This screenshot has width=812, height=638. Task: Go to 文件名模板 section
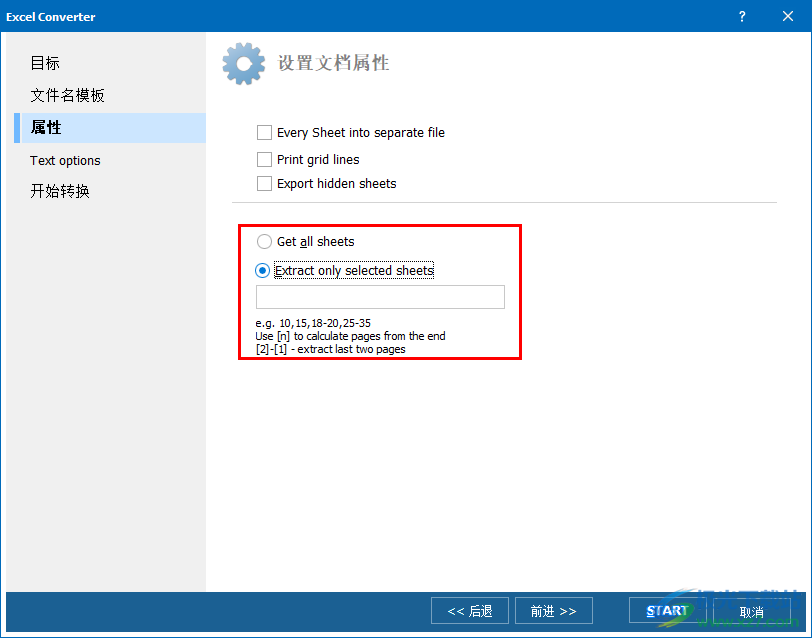(67, 95)
